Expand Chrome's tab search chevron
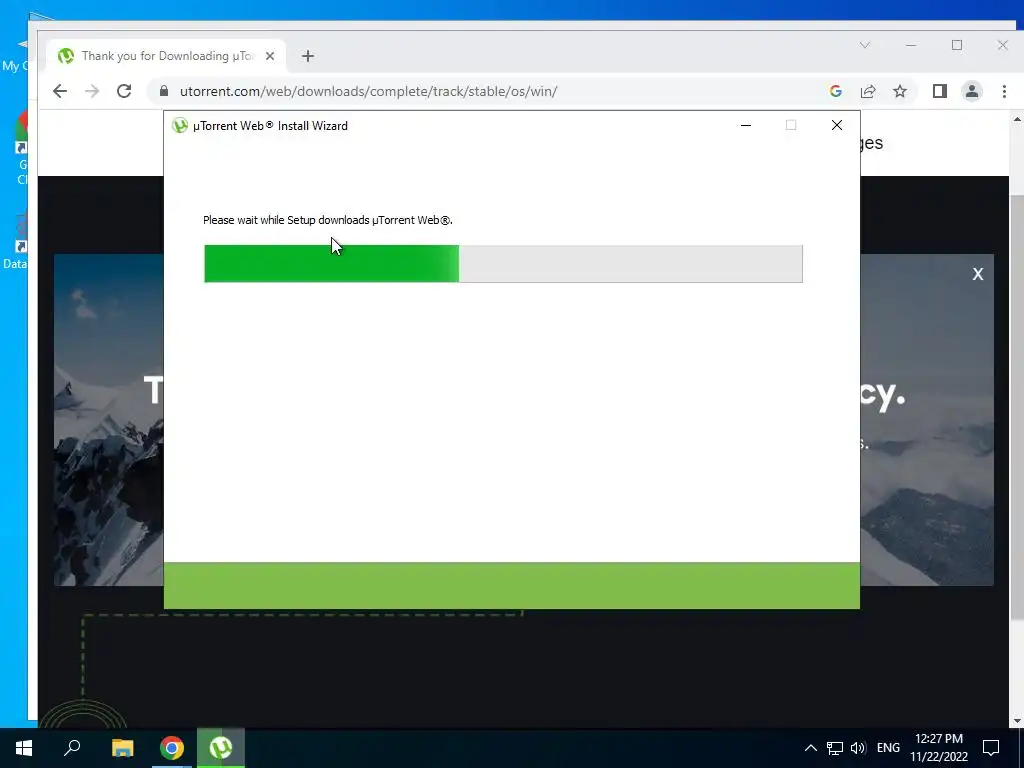Screen dimensions: 1024x768 pos(865,45)
